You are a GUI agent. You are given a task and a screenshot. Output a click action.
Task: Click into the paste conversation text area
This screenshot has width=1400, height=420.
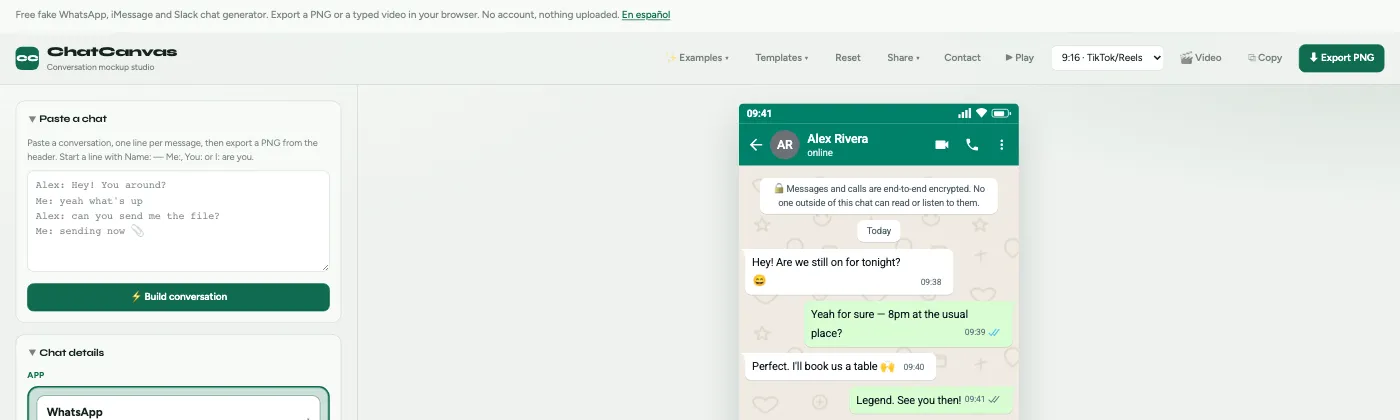(178, 221)
